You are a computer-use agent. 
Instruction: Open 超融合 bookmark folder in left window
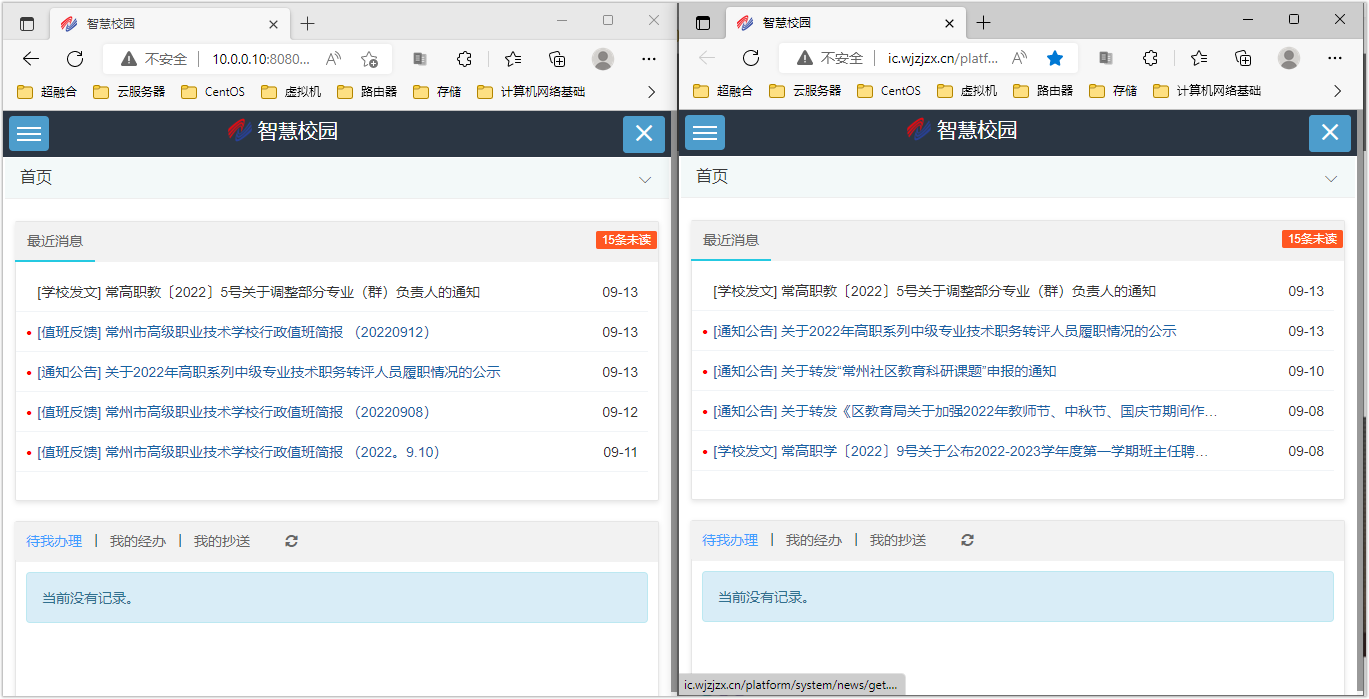(x=47, y=92)
